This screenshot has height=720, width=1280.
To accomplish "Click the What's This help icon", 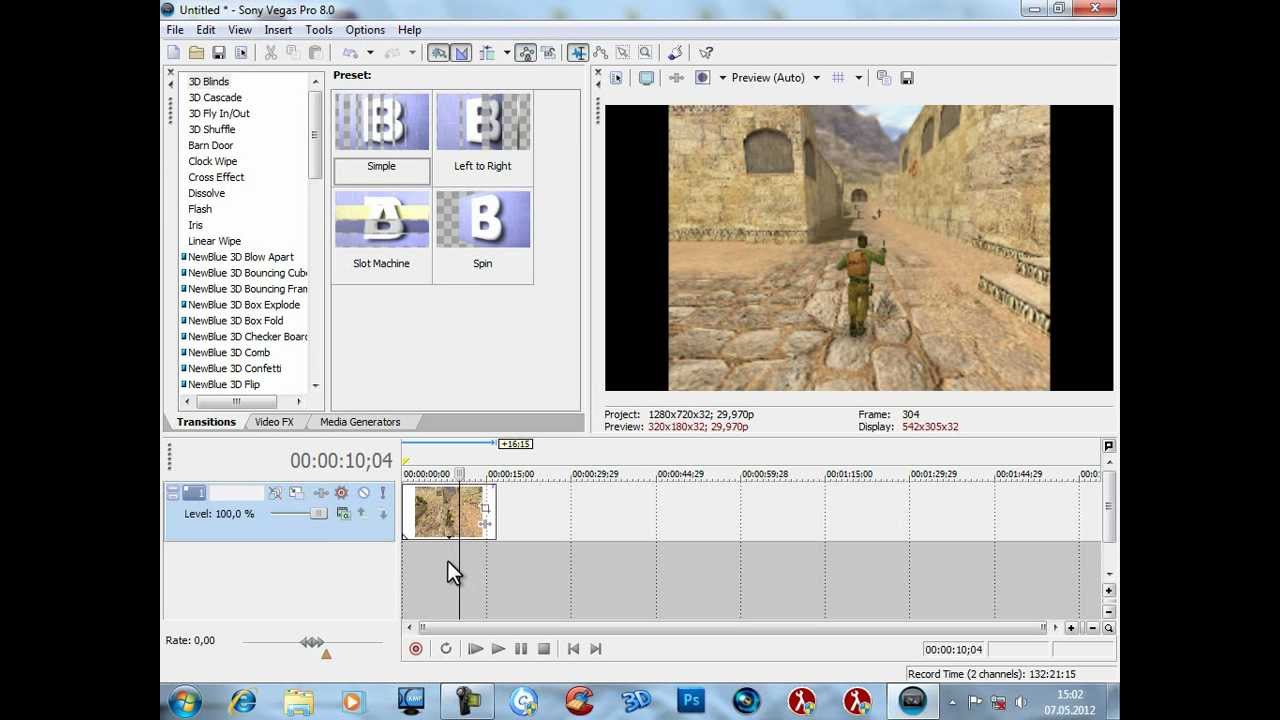I will [706, 53].
